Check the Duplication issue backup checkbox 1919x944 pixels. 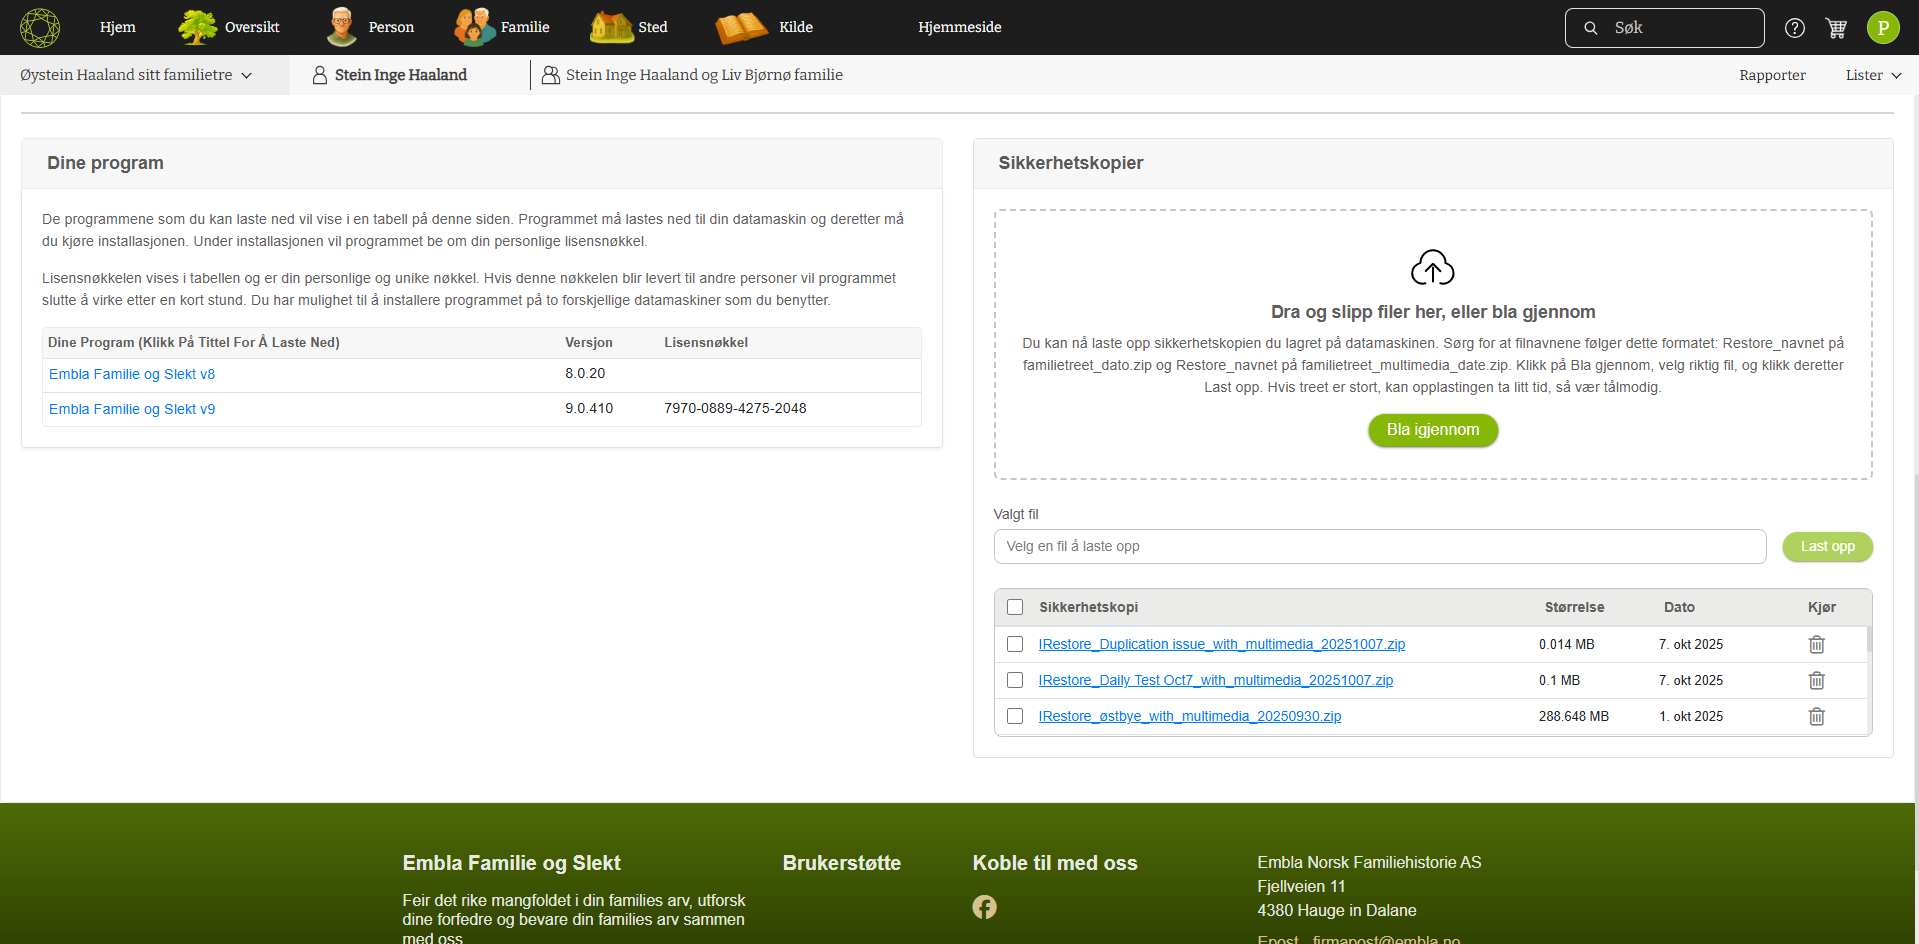1015,645
